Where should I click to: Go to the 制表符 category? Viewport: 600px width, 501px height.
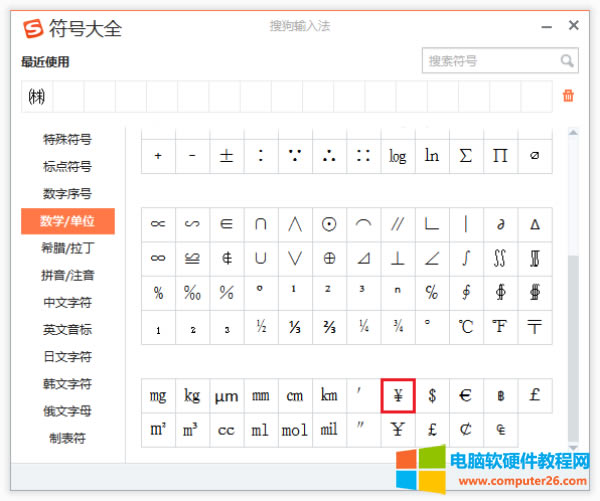tap(68, 438)
